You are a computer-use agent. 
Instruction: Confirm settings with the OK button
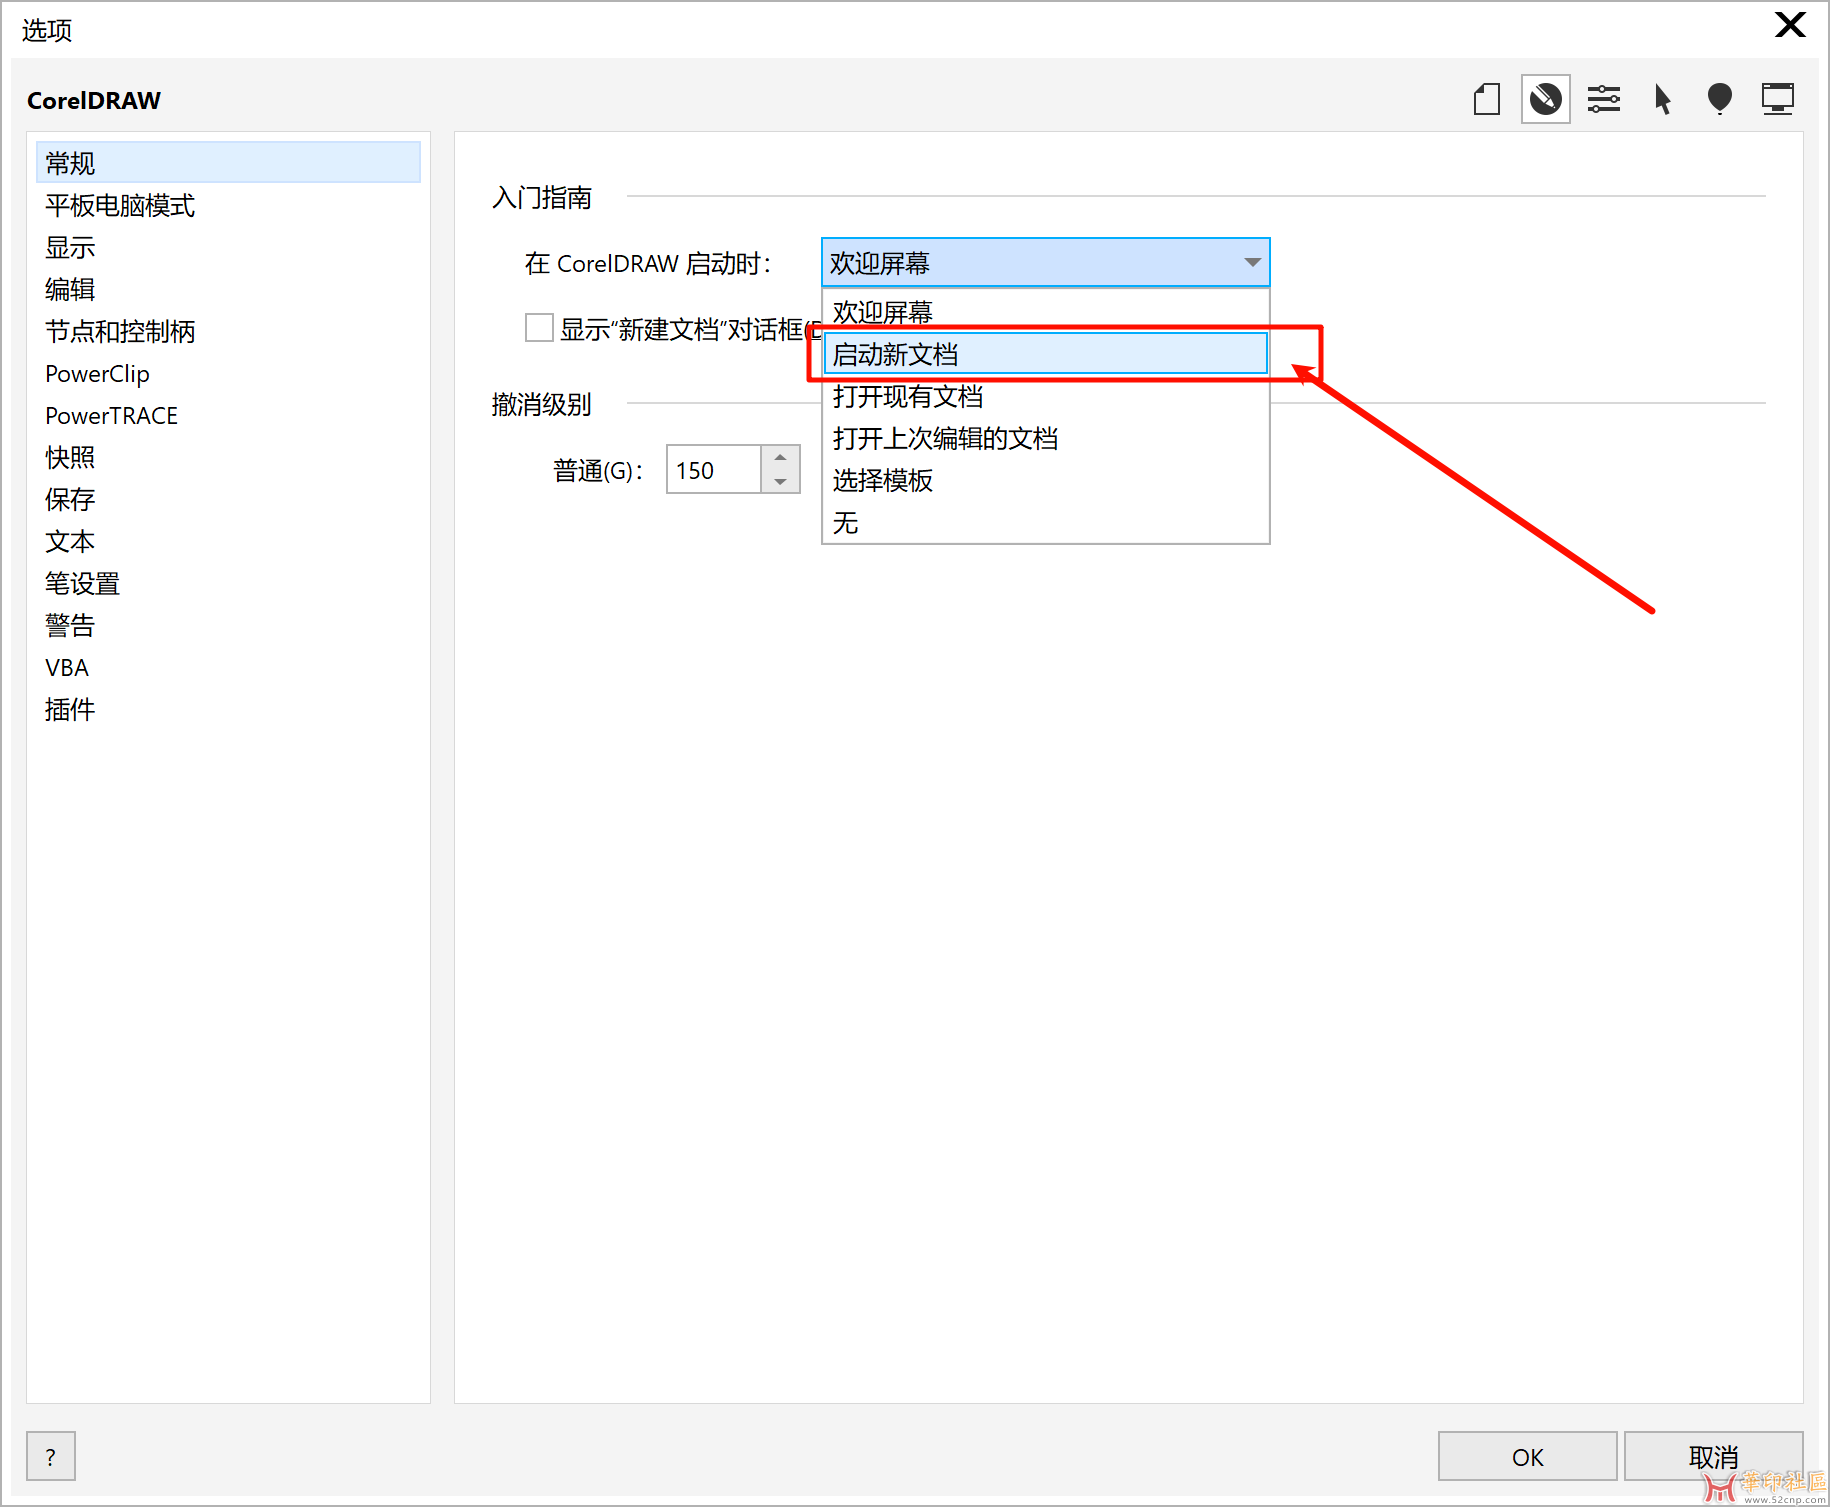pos(1527,1456)
